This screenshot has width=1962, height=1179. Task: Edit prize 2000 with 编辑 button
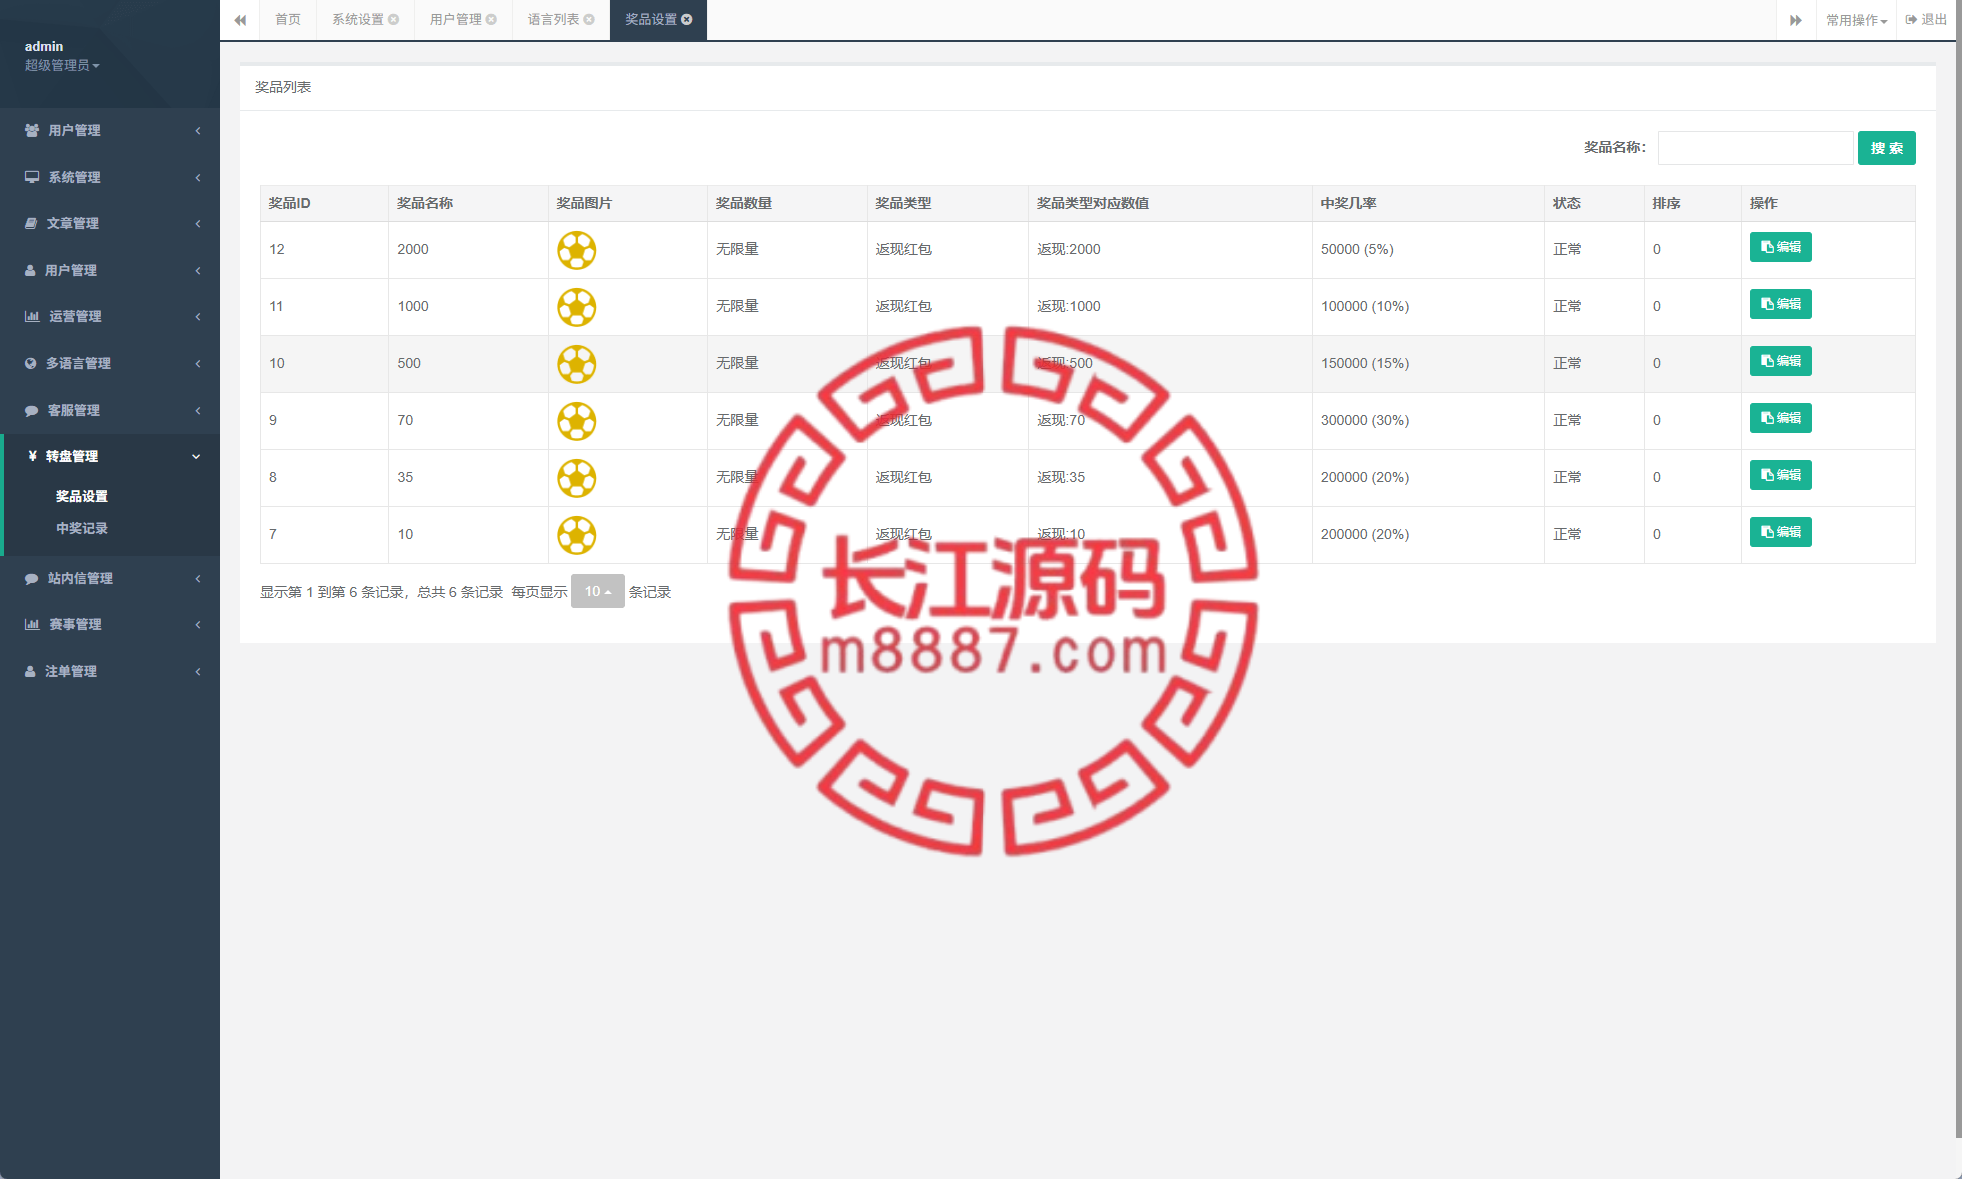(x=1780, y=247)
